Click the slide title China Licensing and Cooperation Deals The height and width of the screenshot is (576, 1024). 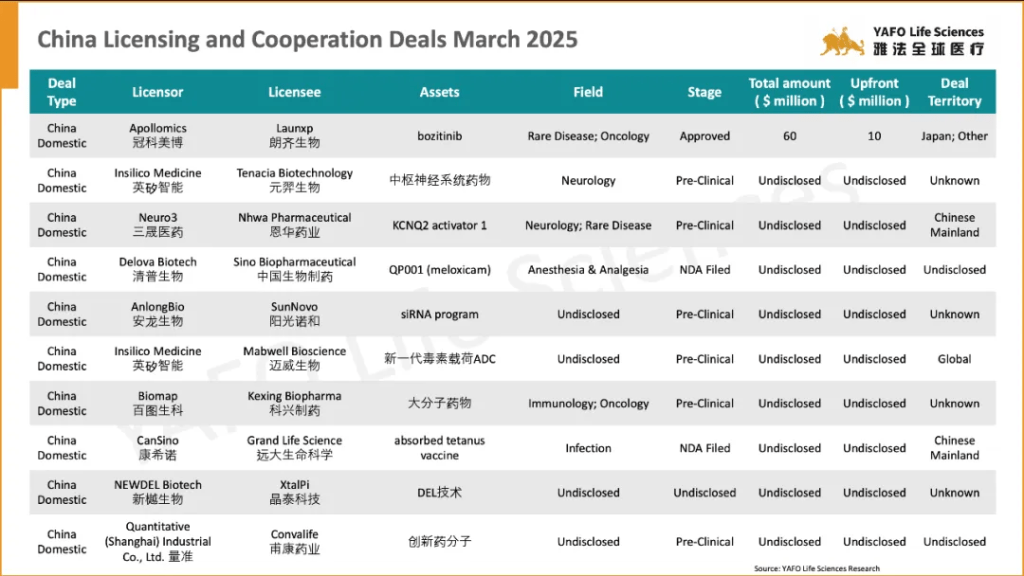pyautogui.click(x=307, y=39)
